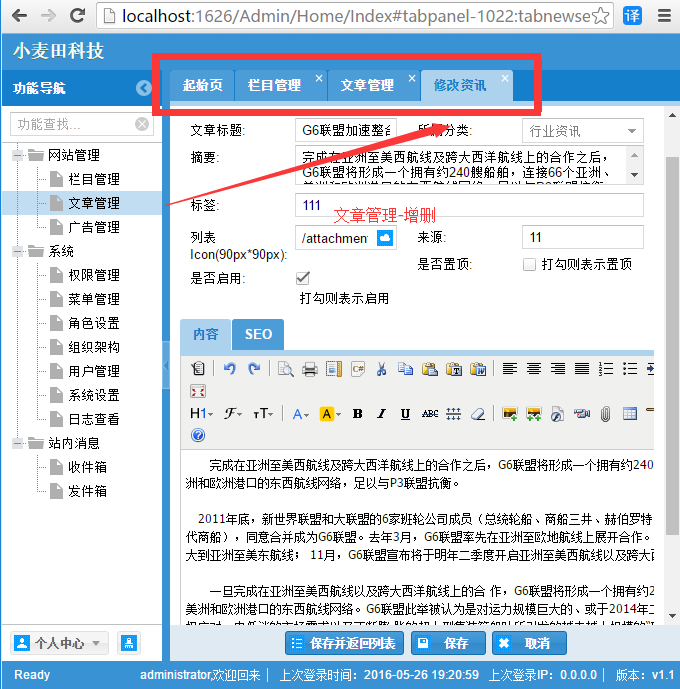The width and height of the screenshot is (680, 689).
Task: Click the 功能查找 search field
Action: point(82,124)
